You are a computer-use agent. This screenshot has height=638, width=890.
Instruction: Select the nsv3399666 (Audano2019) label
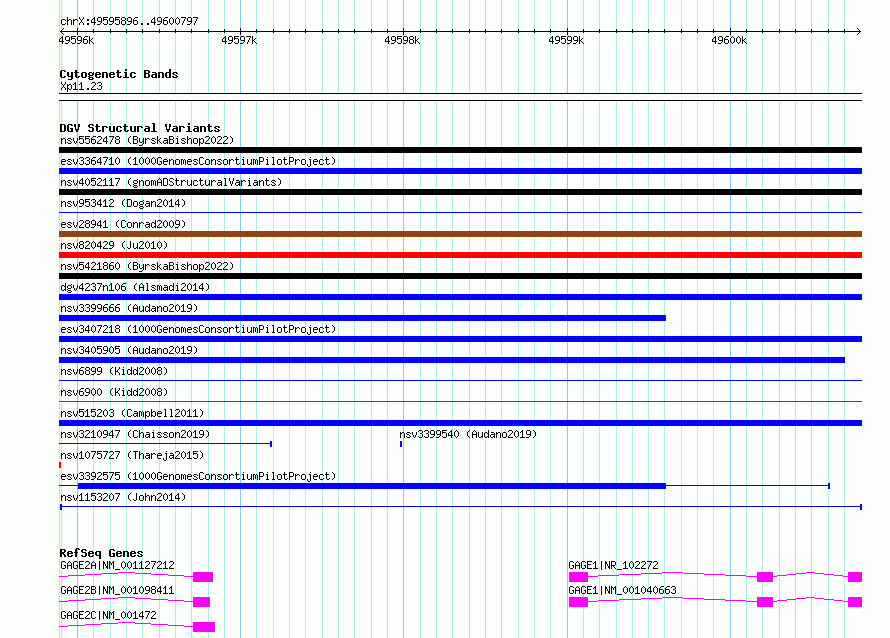coord(129,308)
